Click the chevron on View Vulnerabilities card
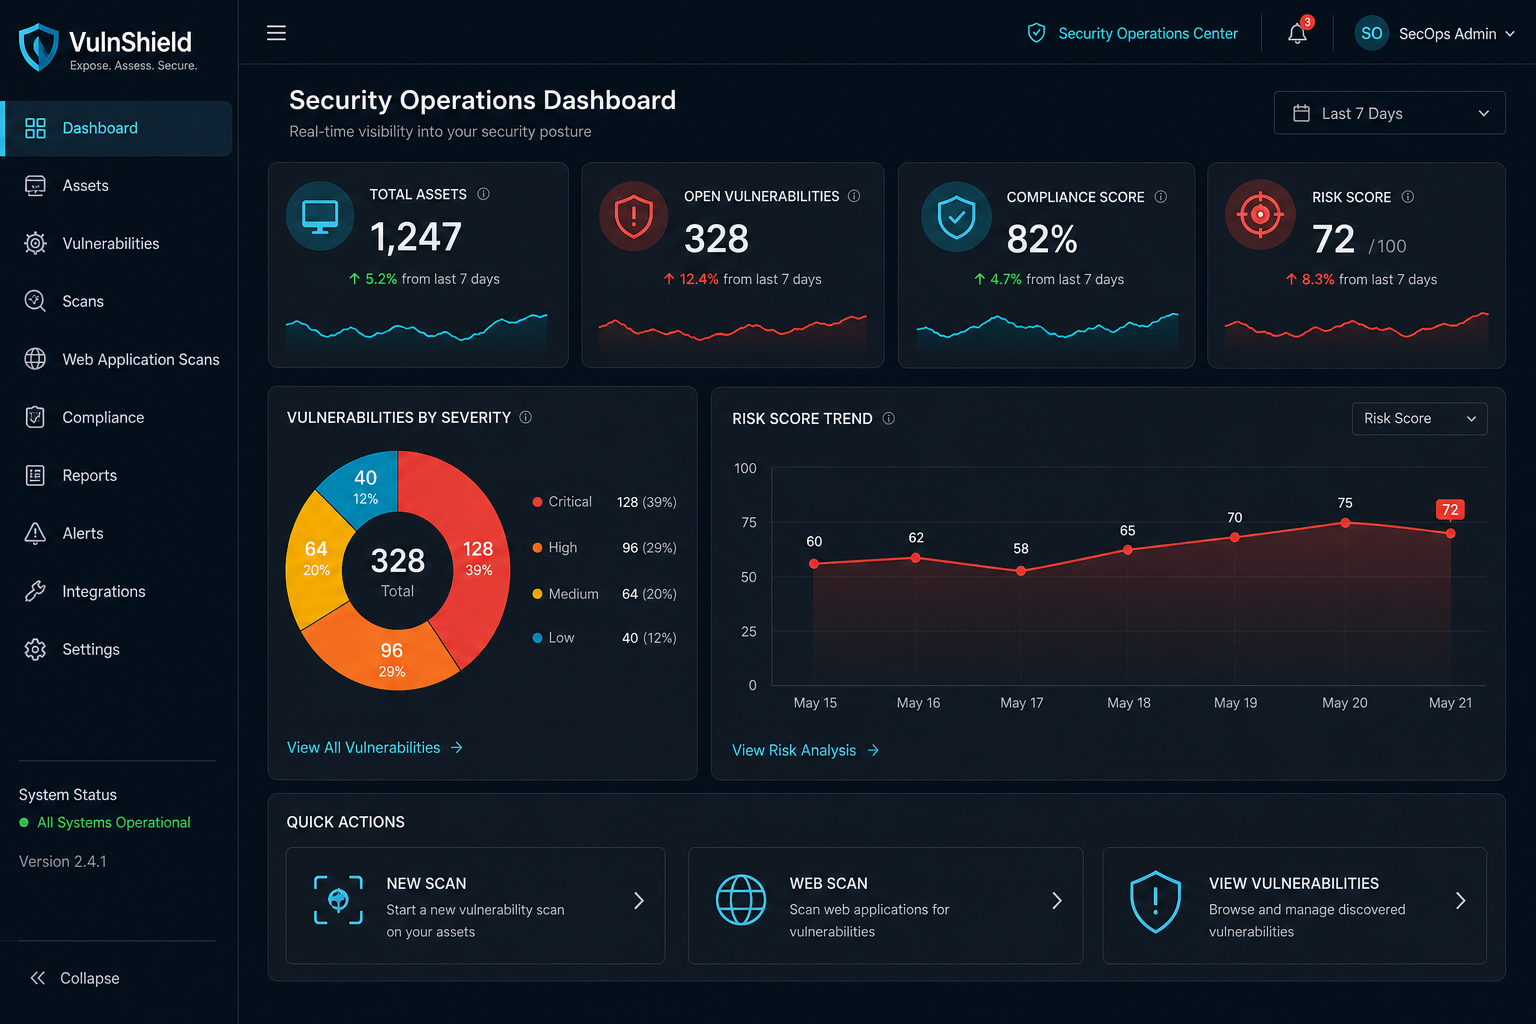The width and height of the screenshot is (1536, 1024). click(x=1461, y=901)
